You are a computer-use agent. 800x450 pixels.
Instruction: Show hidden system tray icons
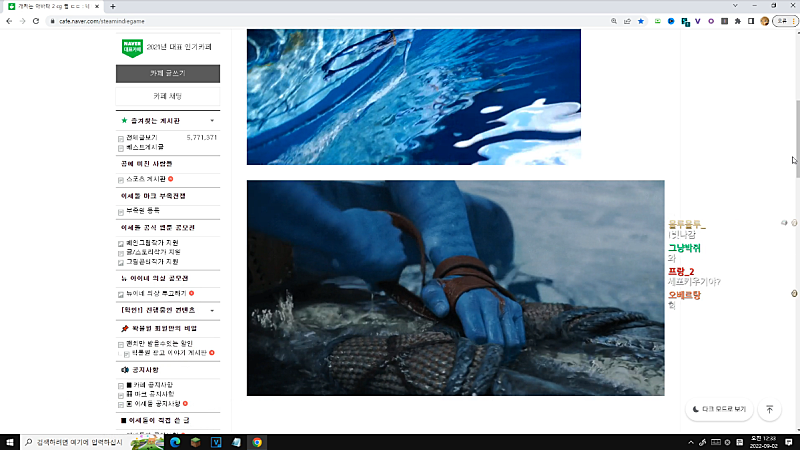pyautogui.click(x=691, y=442)
